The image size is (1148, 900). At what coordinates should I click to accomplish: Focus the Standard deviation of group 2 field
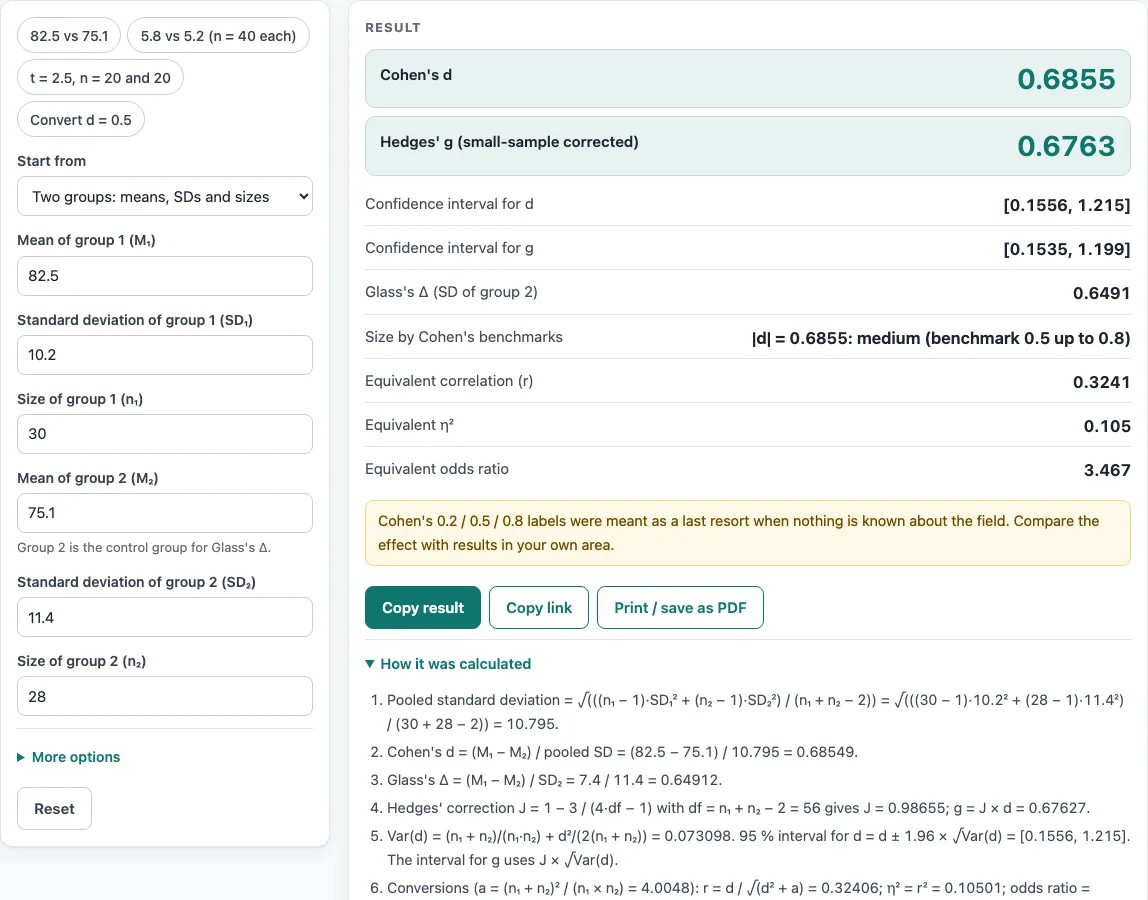[x=165, y=617]
